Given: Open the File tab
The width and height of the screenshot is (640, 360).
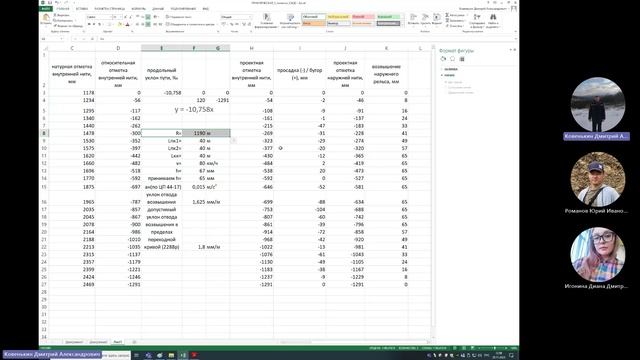Looking at the screenshot, I should click(46, 9).
